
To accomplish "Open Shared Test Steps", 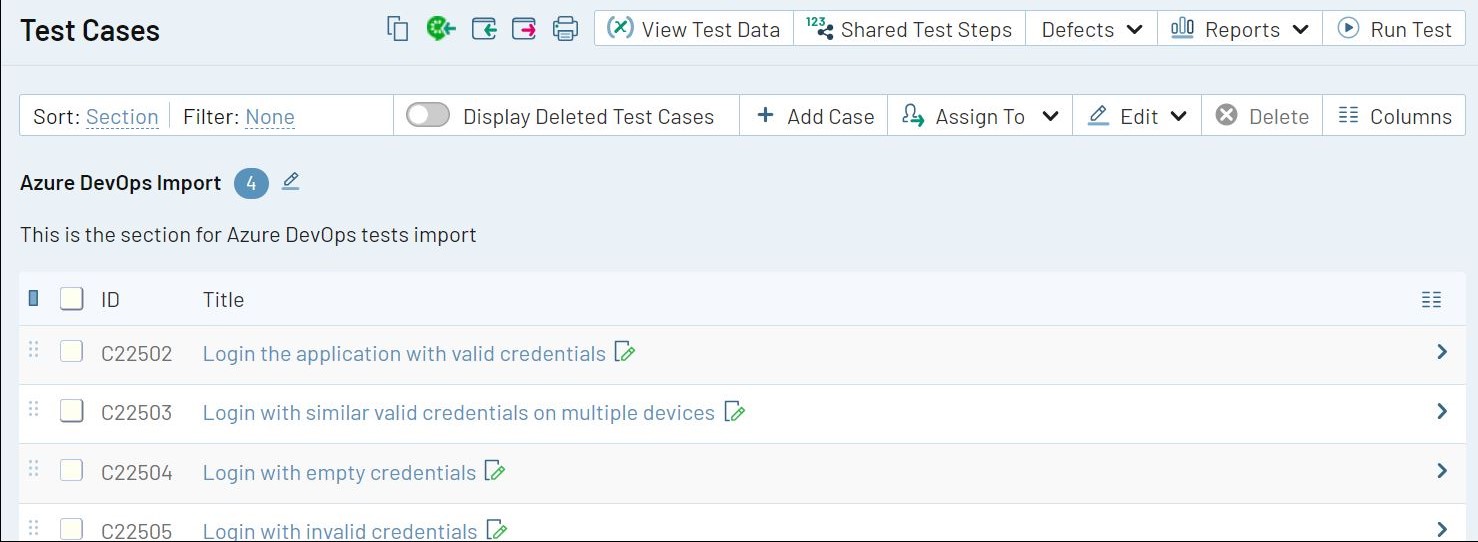I will pyautogui.click(x=909, y=29).
